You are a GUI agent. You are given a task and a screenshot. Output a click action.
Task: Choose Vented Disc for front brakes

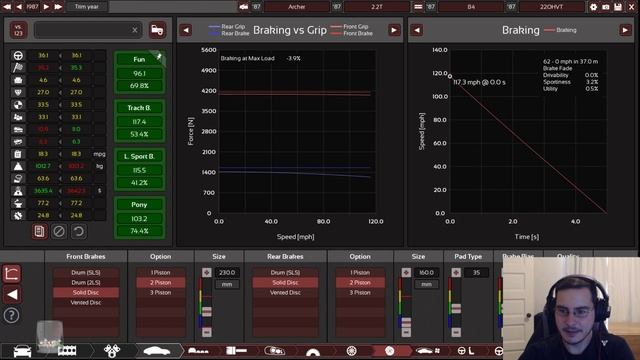(86, 302)
